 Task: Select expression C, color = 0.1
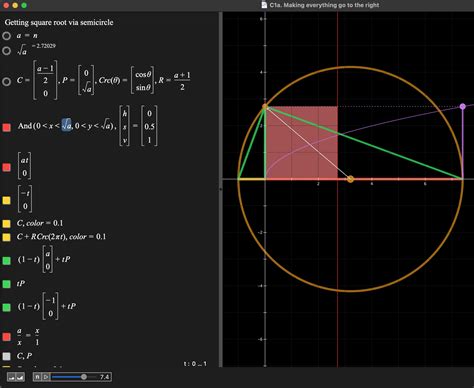(40, 223)
